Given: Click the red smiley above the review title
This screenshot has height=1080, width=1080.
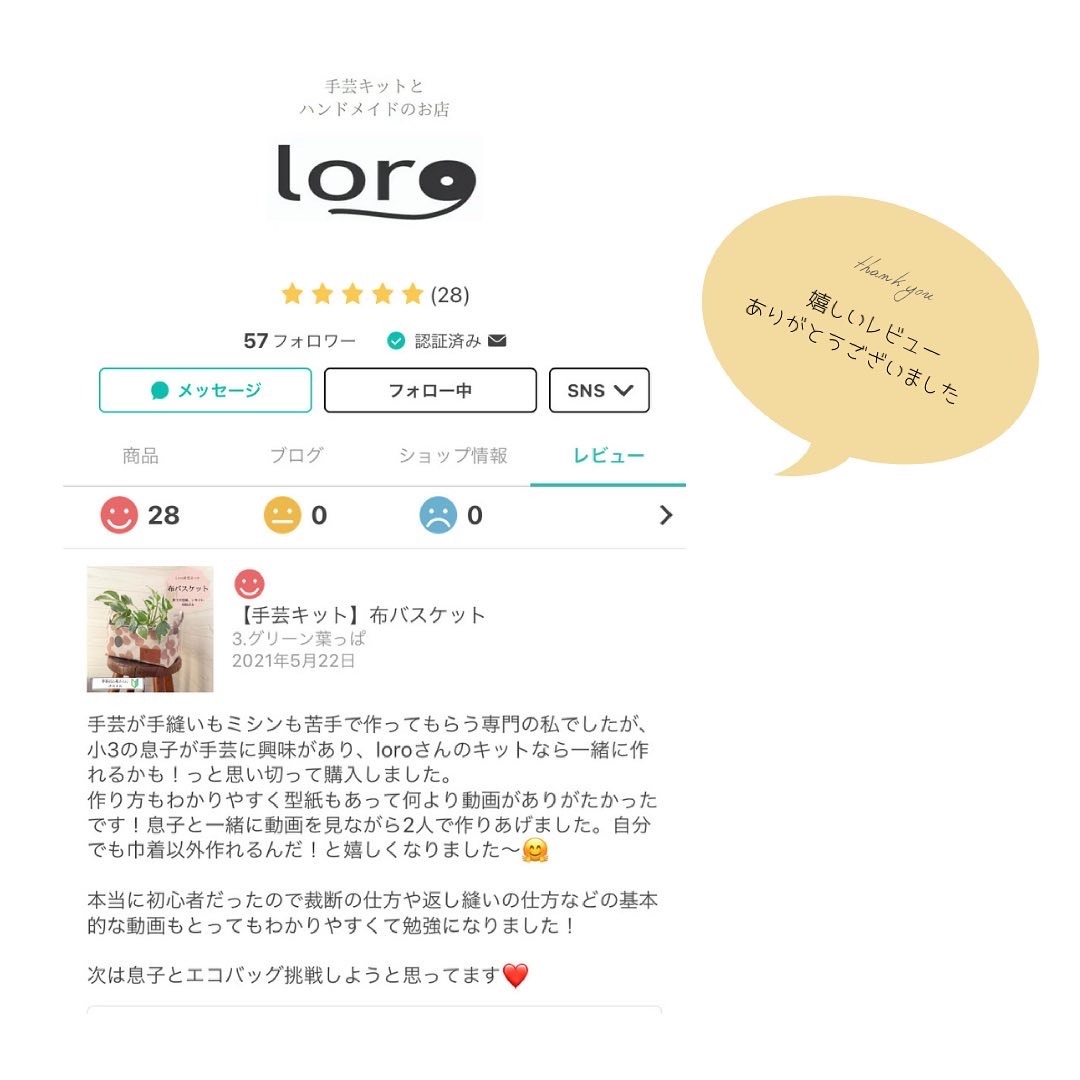Looking at the screenshot, I should 249,583.
